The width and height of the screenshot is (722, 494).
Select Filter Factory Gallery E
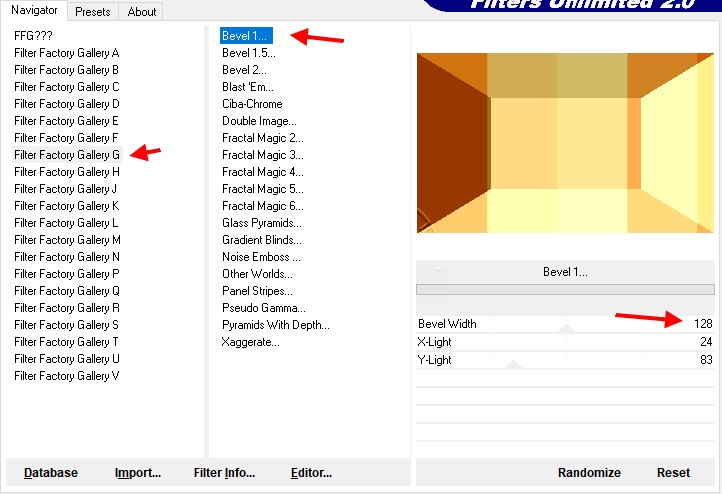pos(67,121)
